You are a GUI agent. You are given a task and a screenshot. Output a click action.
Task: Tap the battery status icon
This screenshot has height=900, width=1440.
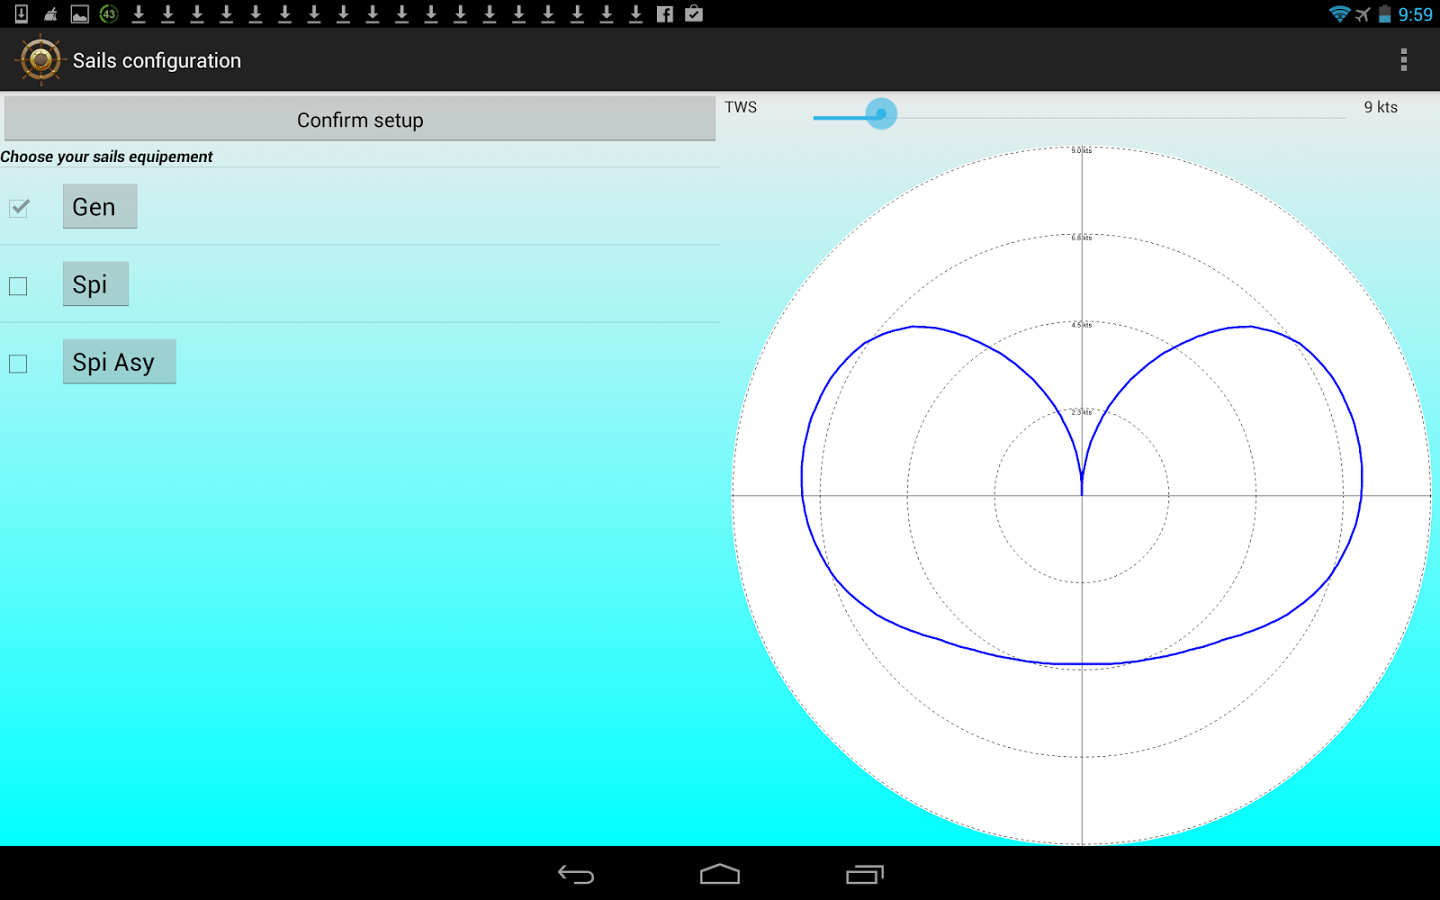click(x=1385, y=14)
